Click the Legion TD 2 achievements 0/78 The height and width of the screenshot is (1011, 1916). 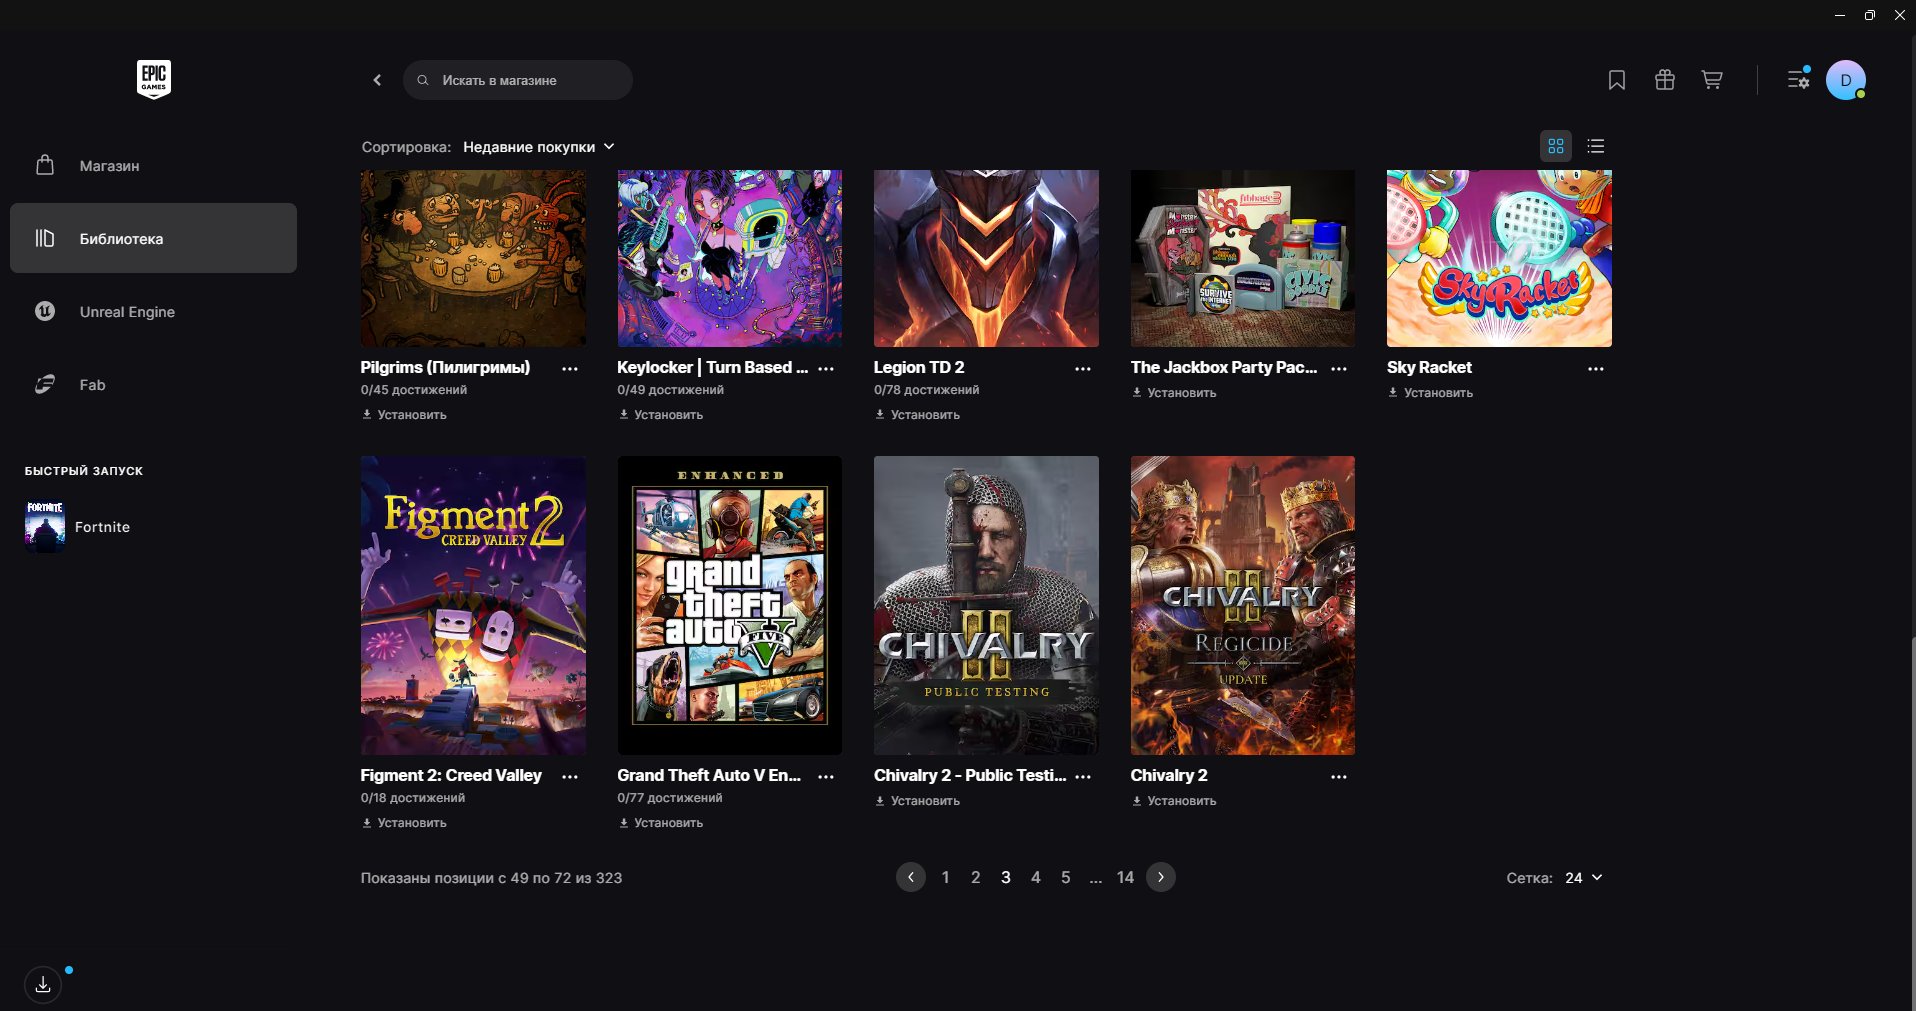point(927,390)
